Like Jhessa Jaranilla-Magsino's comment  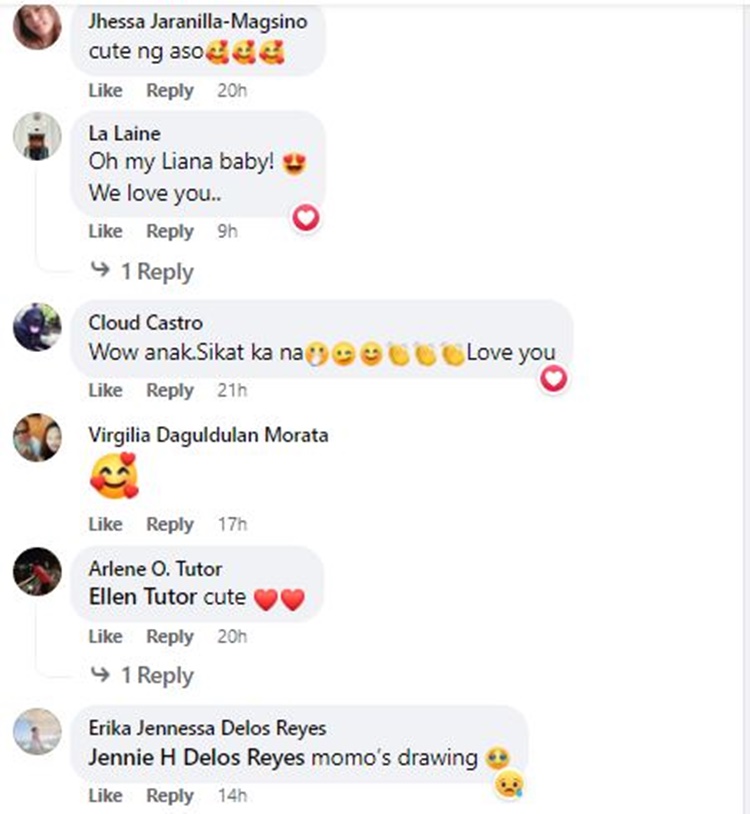coord(105,91)
